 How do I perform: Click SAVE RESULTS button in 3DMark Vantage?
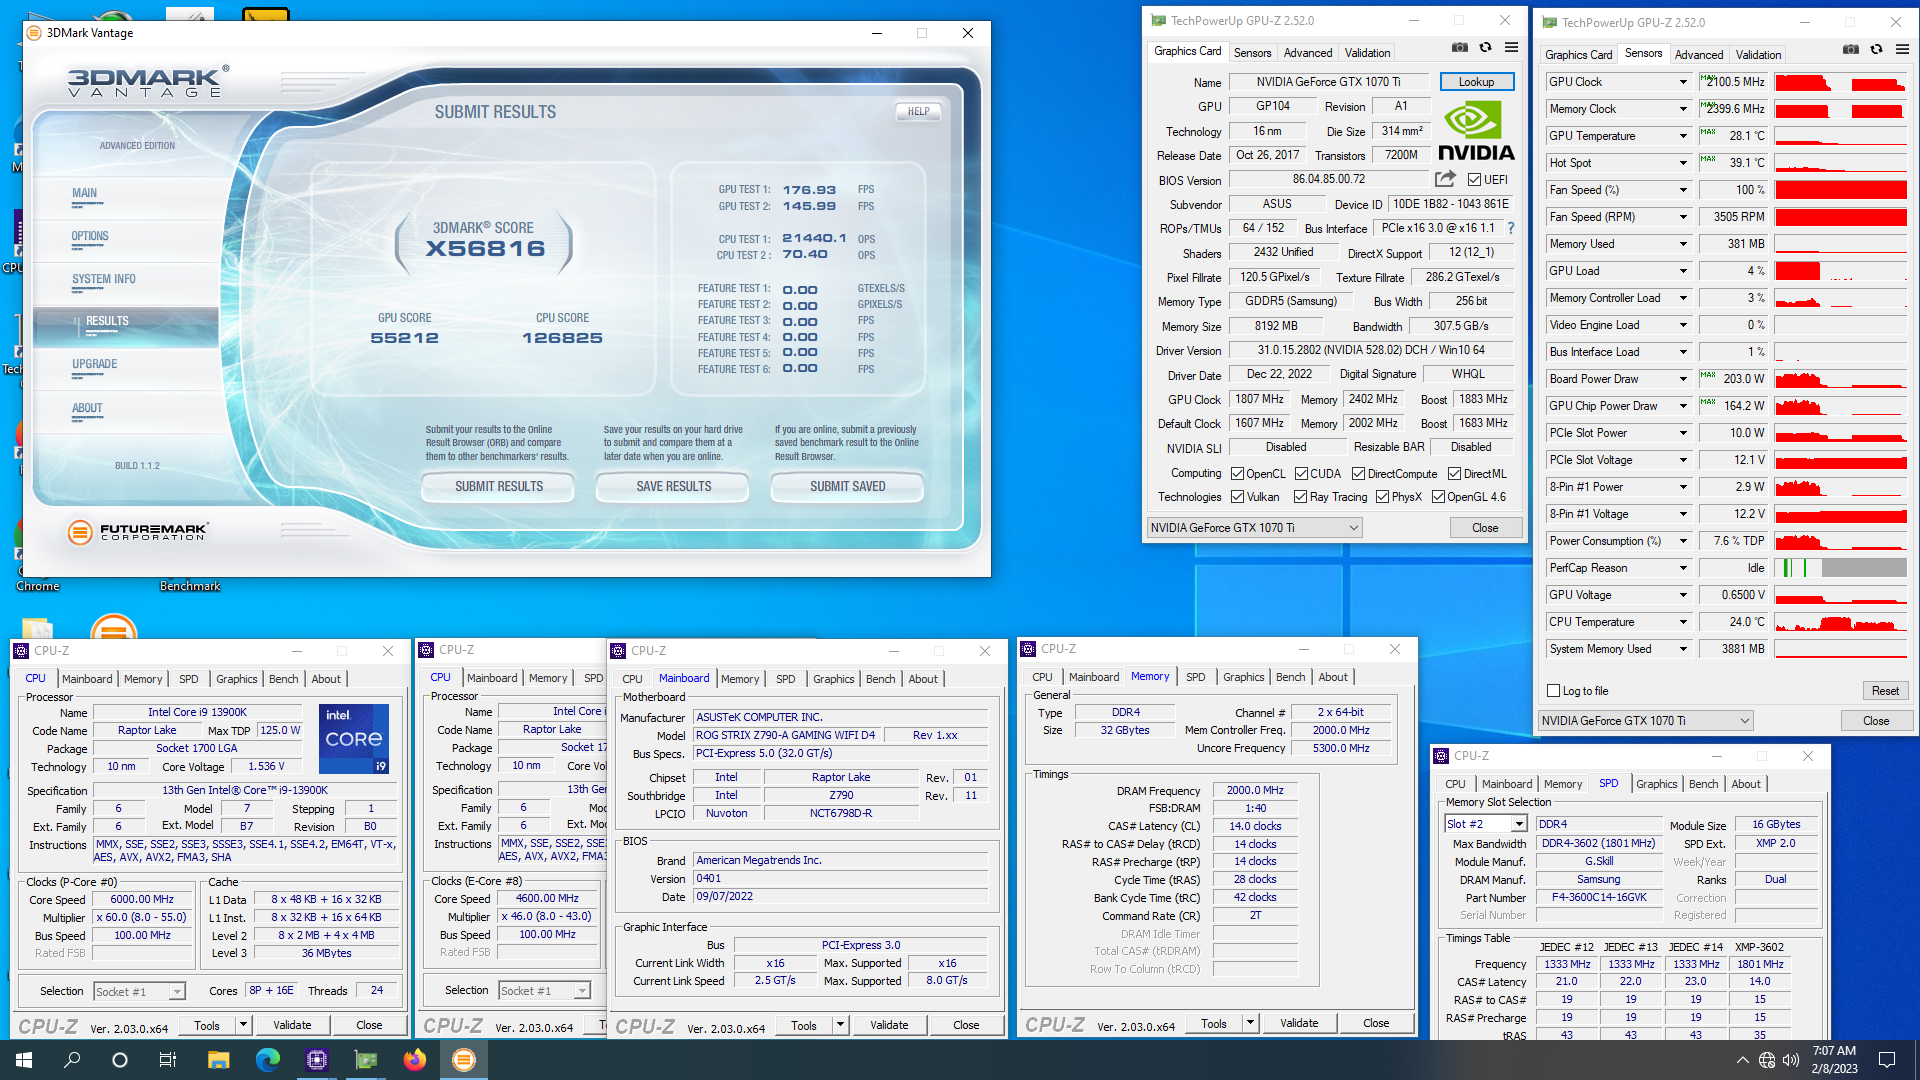point(673,487)
